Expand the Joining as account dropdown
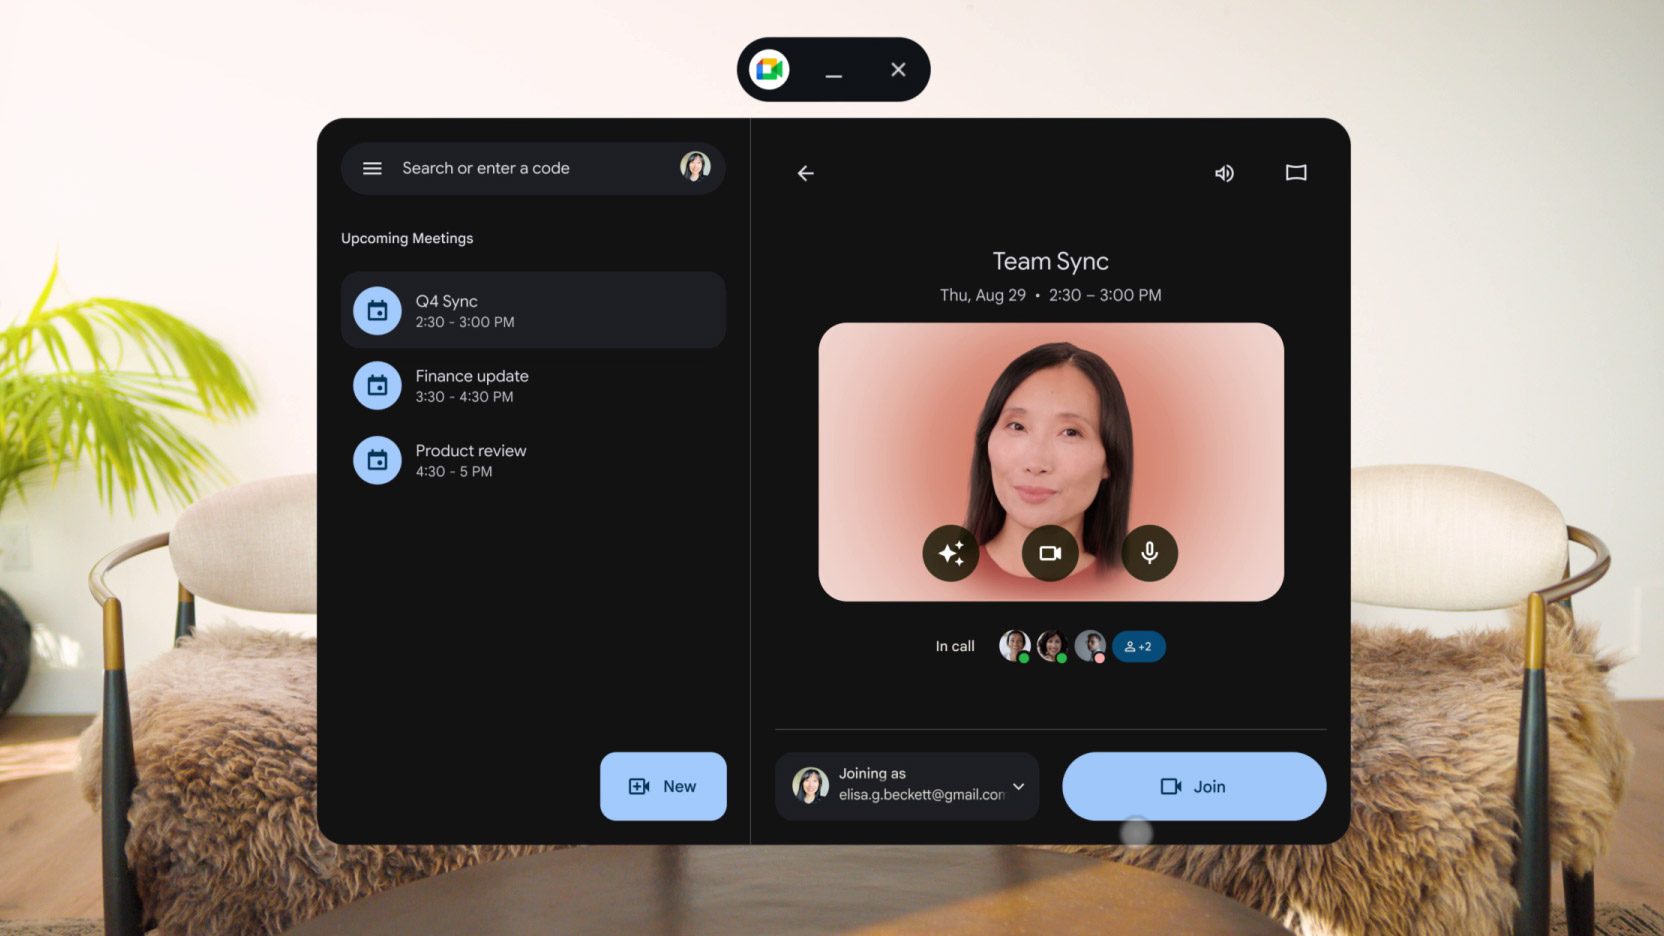The height and width of the screenshot is (936, 1664). tap(1018, 787)
